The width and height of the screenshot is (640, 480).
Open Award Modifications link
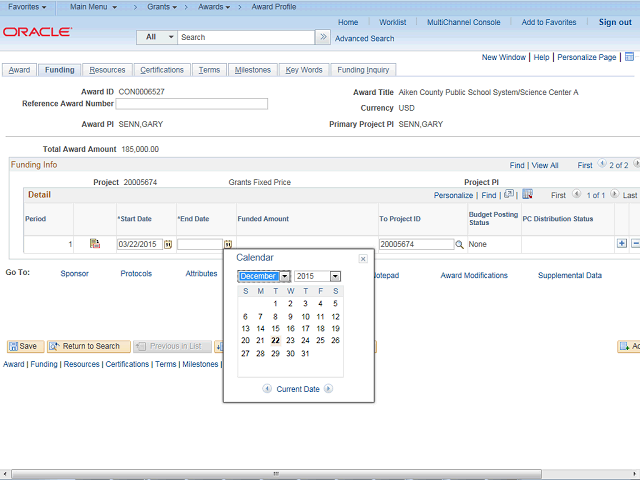(474, 276)
